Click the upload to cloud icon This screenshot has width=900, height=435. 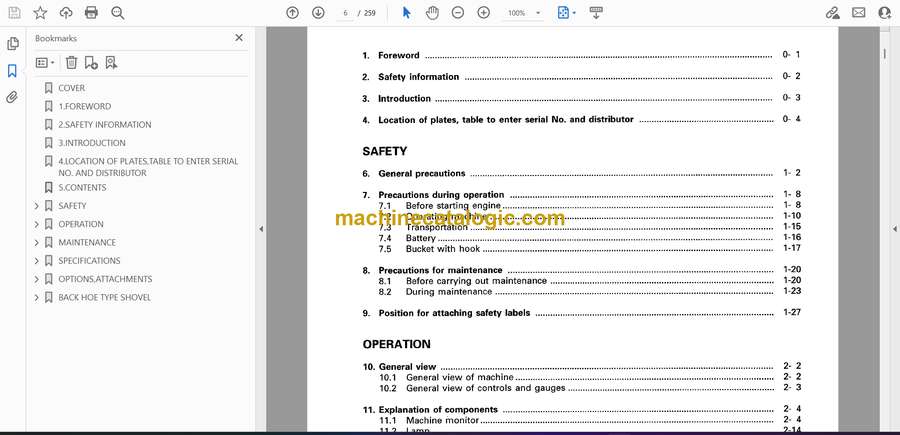pyautogui.click(x=66, y=13)
